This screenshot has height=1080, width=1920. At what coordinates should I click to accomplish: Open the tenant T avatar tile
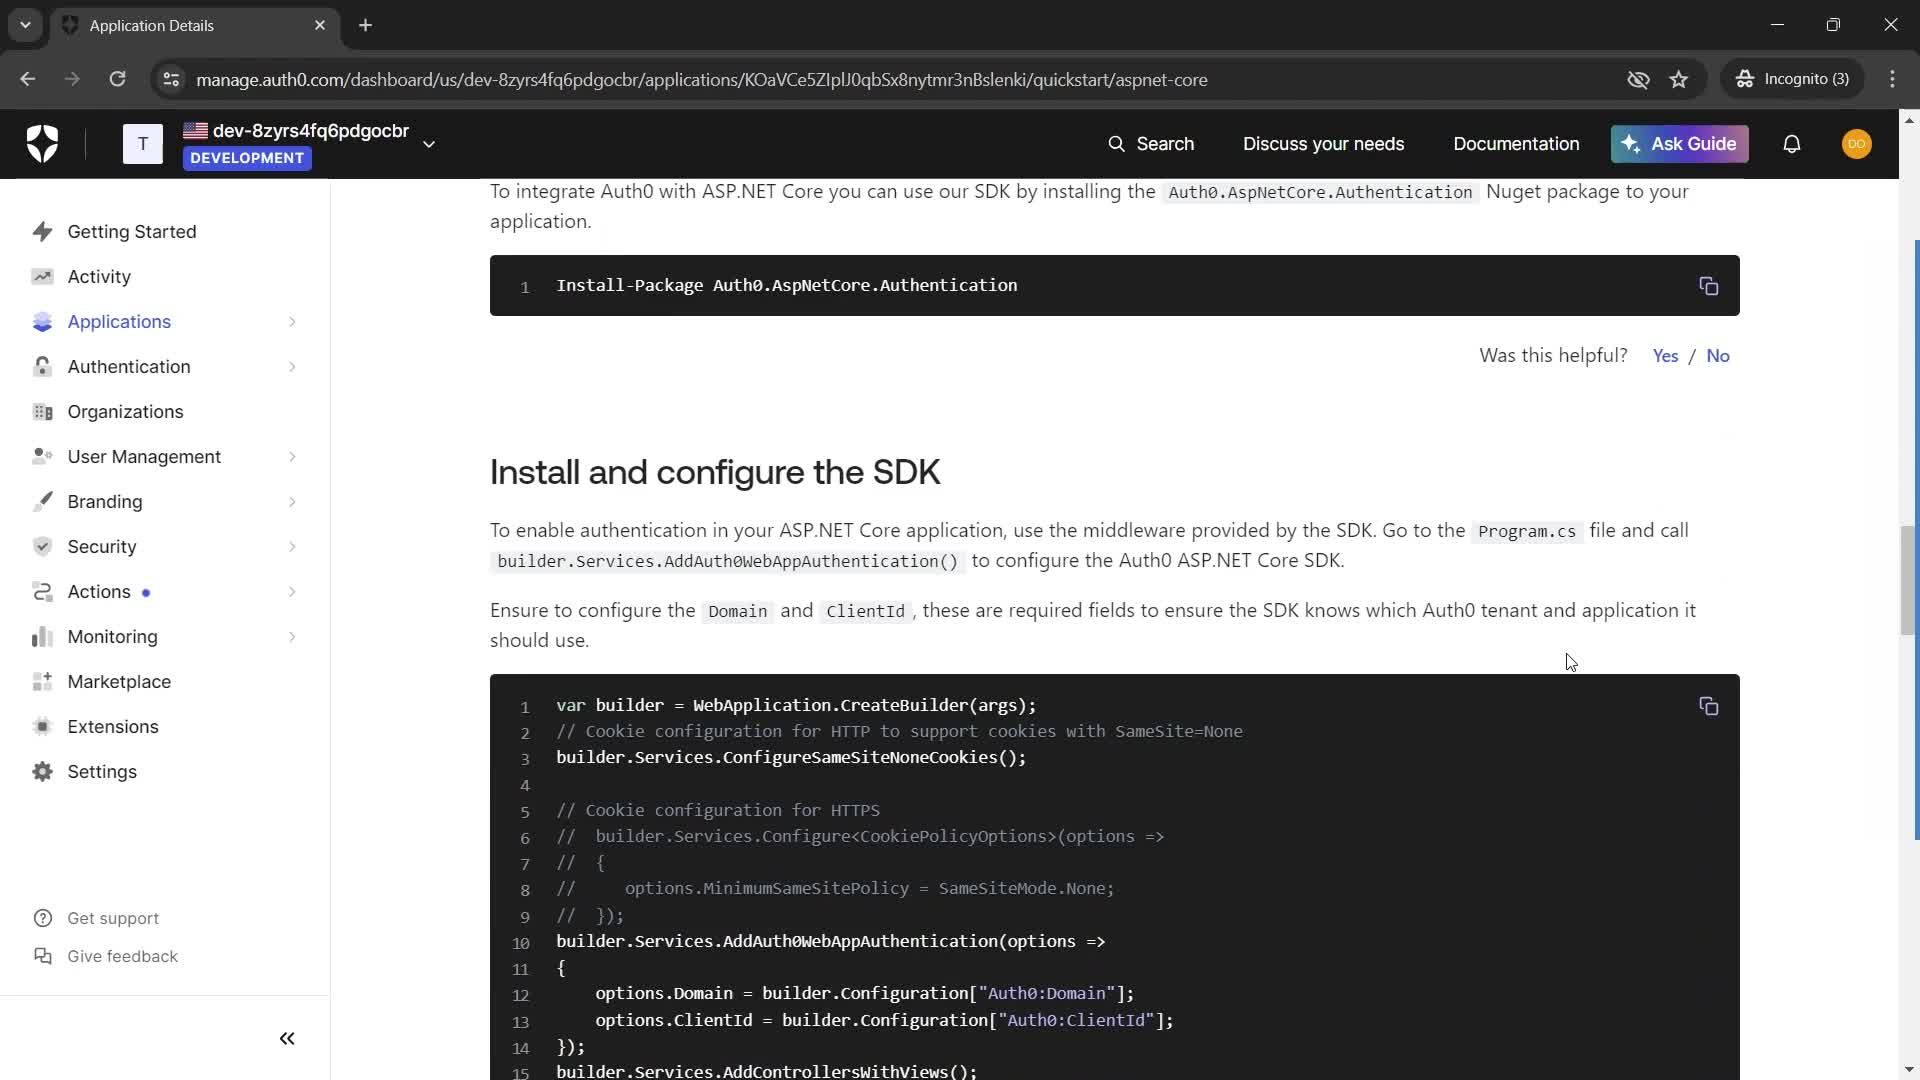tap(143, 144)
